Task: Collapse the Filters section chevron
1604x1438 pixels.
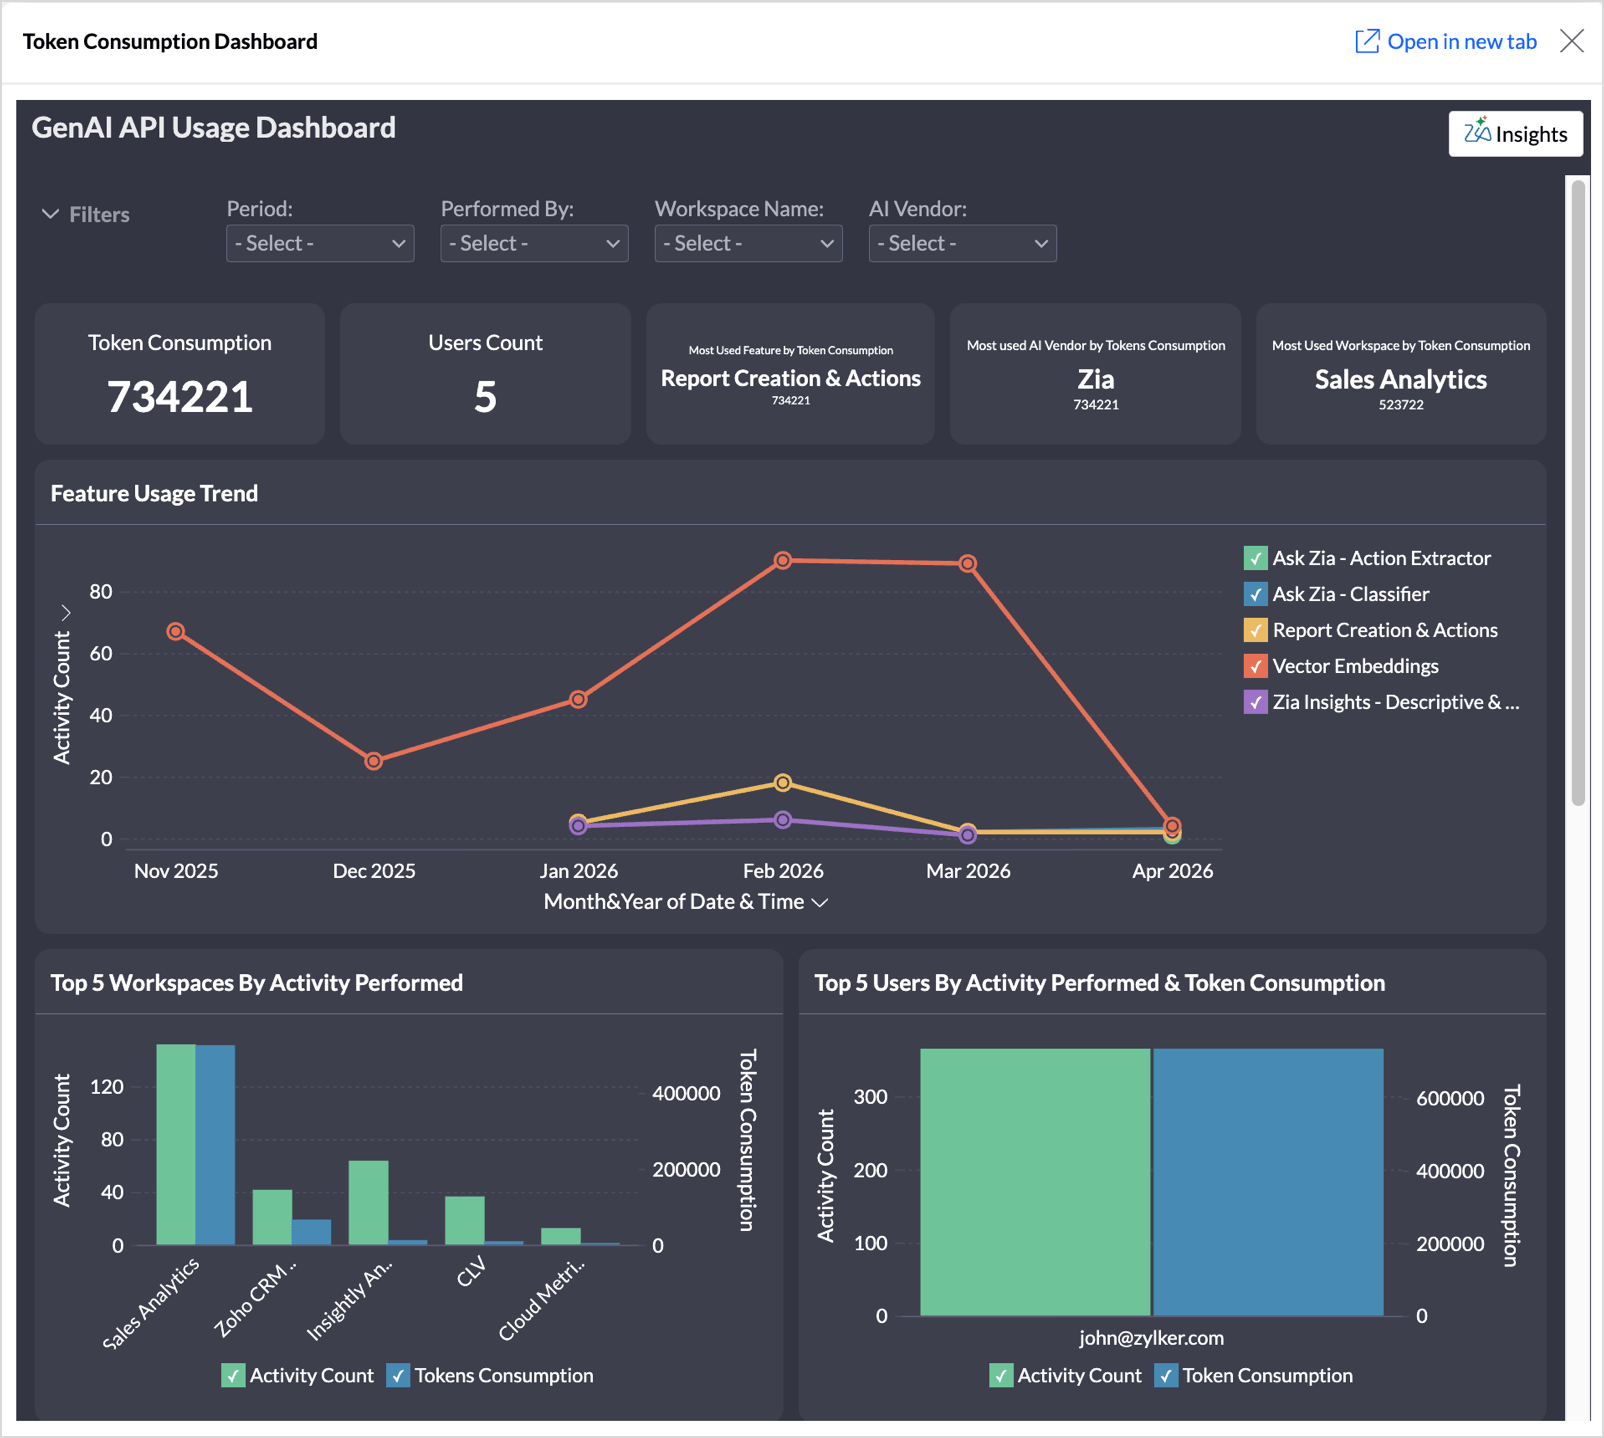Action: tap(50, 214)
